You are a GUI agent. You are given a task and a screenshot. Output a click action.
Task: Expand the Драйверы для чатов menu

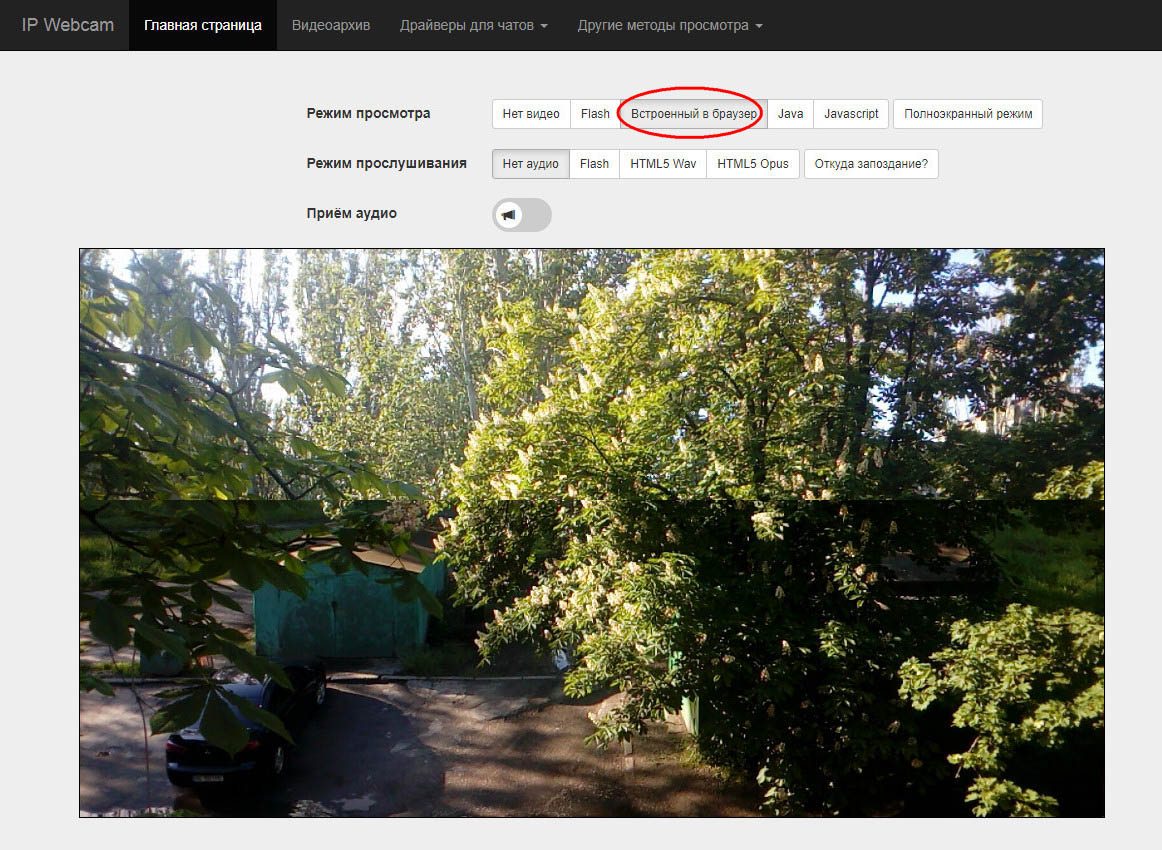point(474,25)
